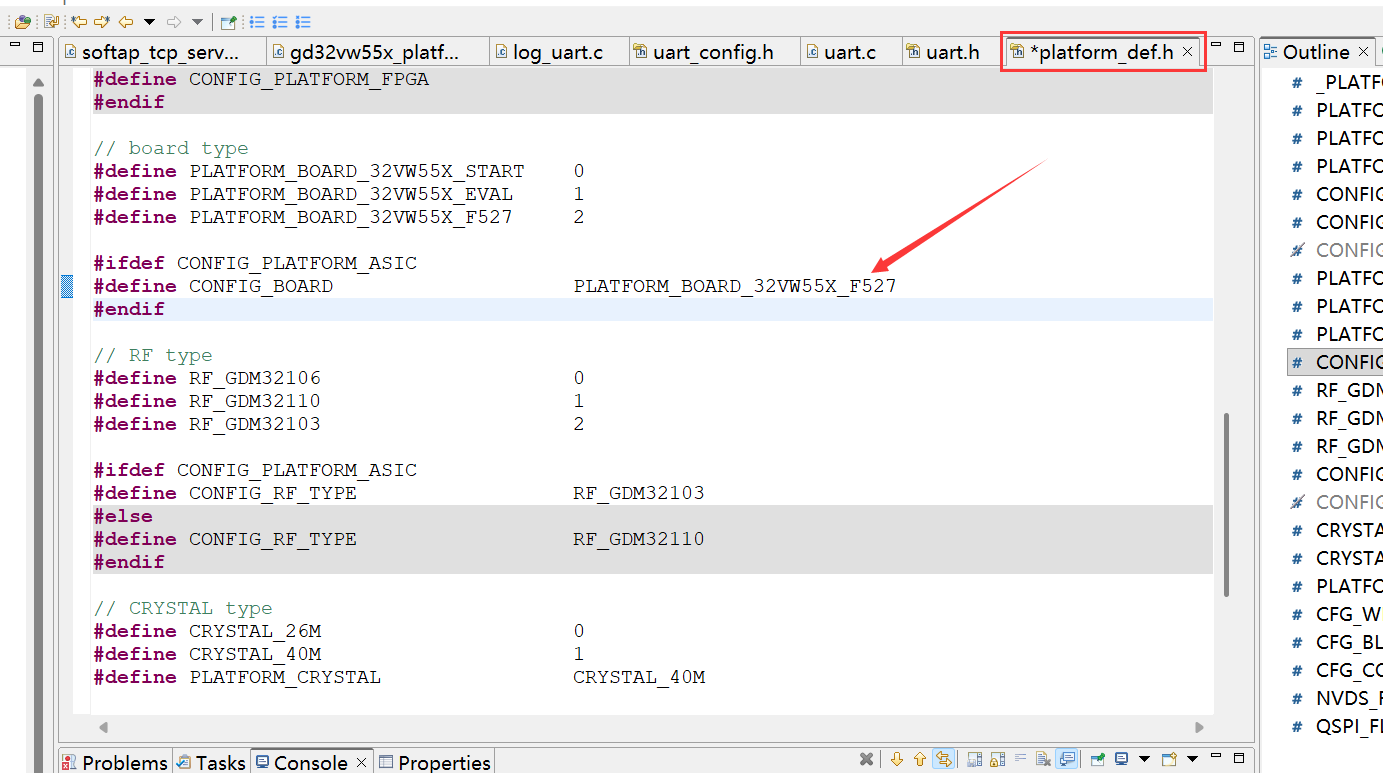1383x773 pixels.
Task: Click the editor horizontal scroll right arrow
Action: (x=1199, y=727)
